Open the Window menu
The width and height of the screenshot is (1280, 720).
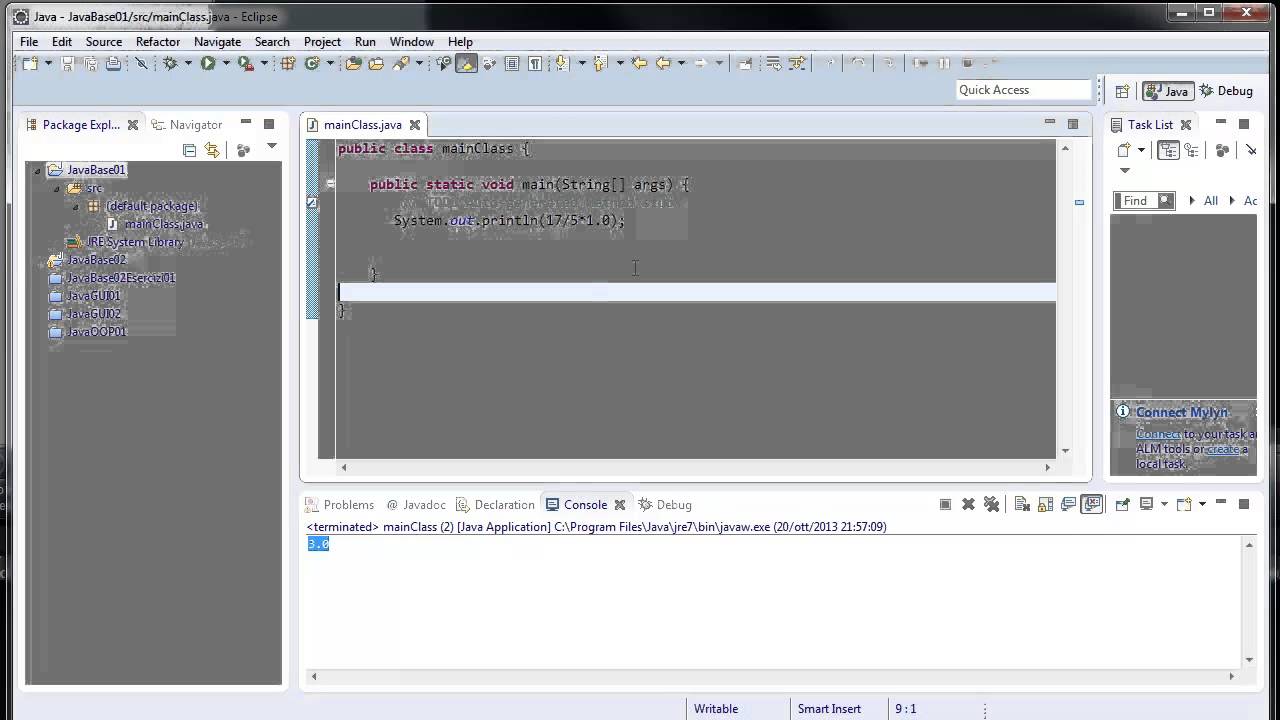(412, 42)
